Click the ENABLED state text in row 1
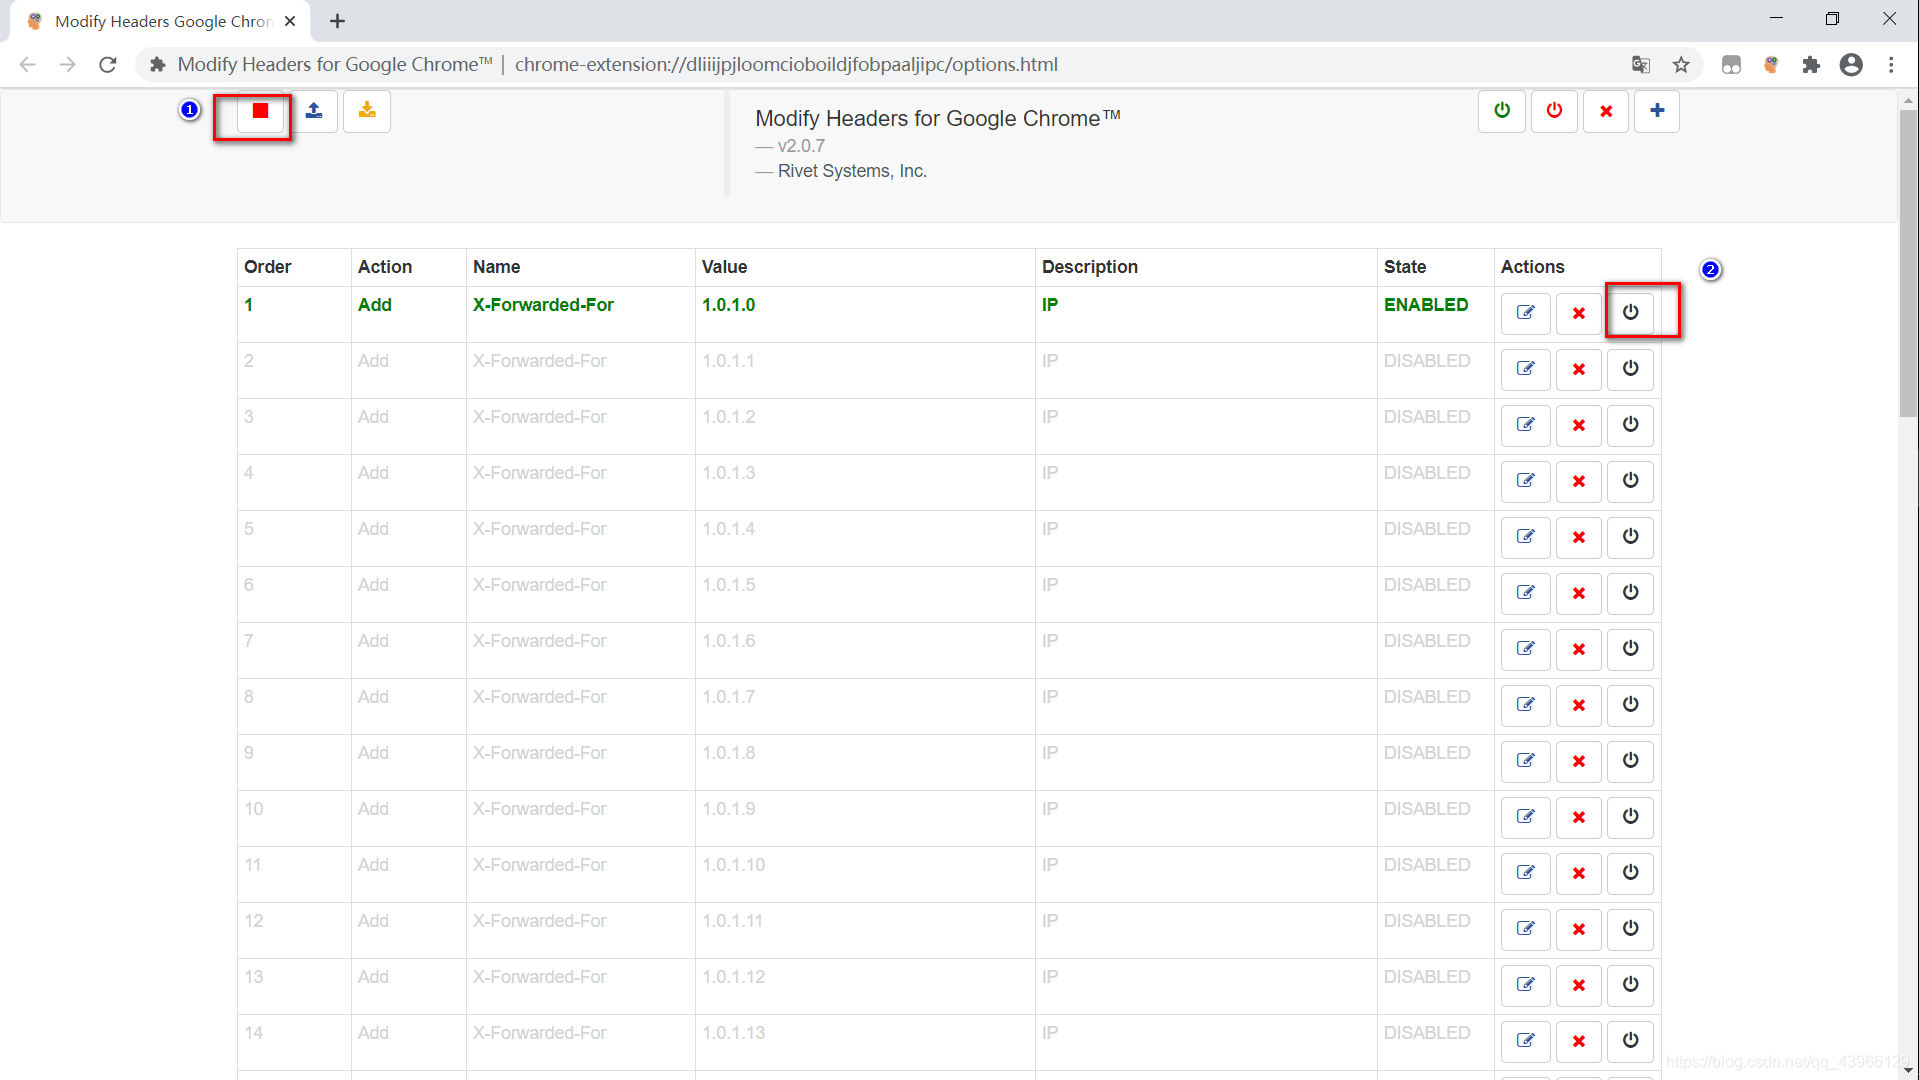 [x=1426, y=305]
